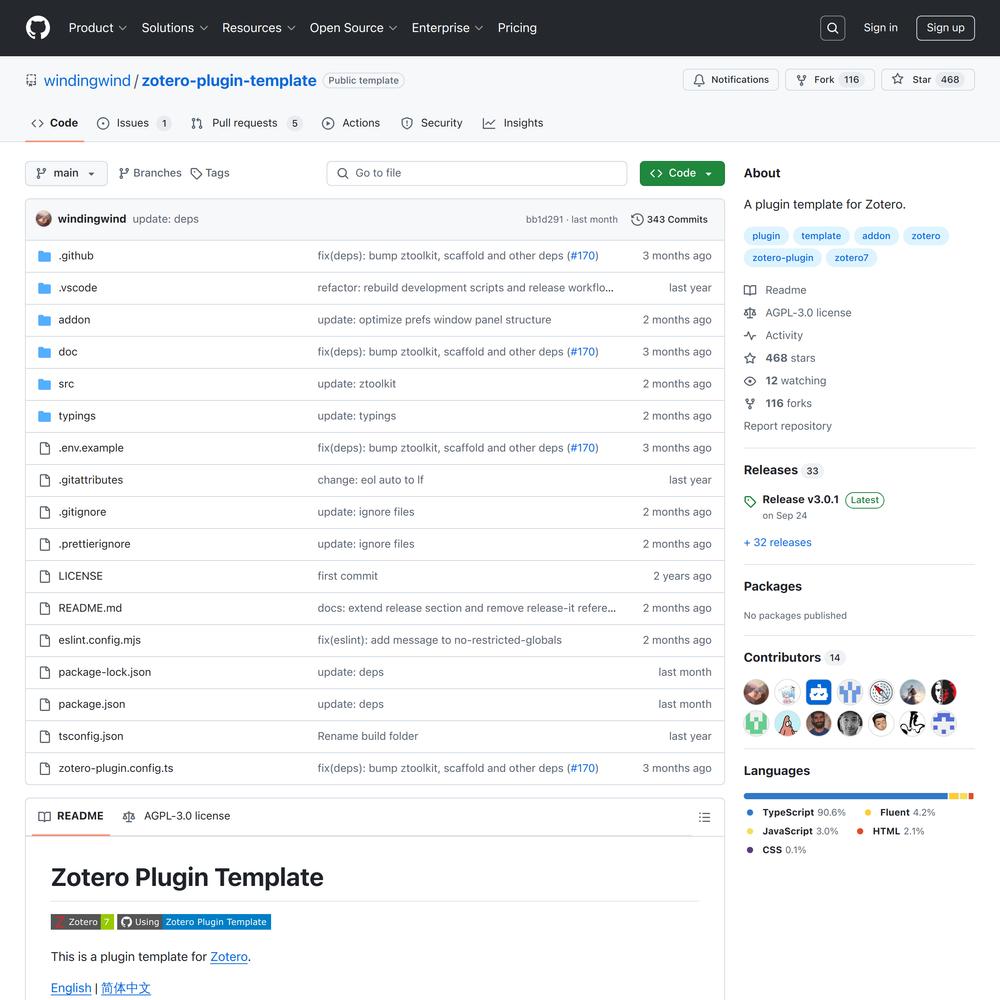Open the package-lock.json file

pyautogui.click(x=105, y=672)
